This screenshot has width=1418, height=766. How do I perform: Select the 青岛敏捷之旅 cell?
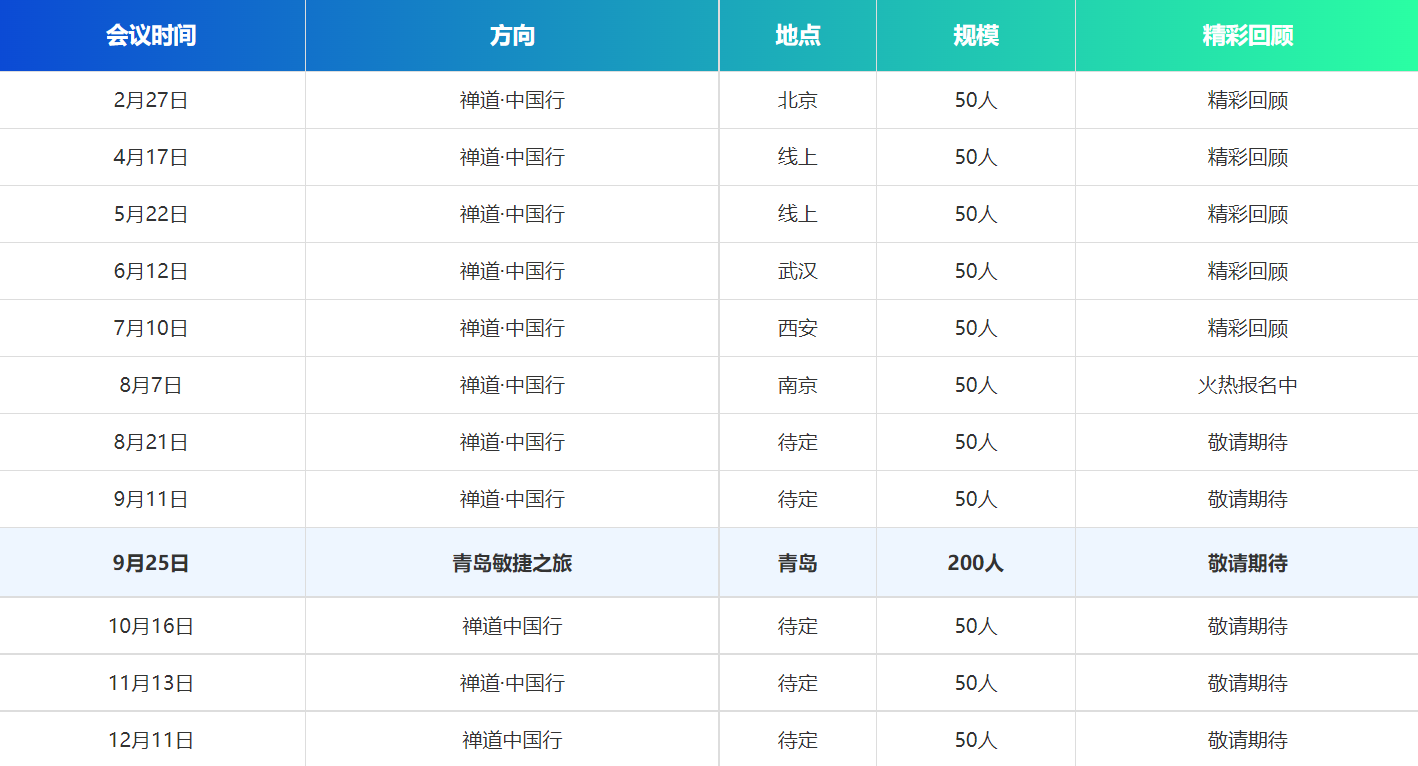(x=512, y=563)
